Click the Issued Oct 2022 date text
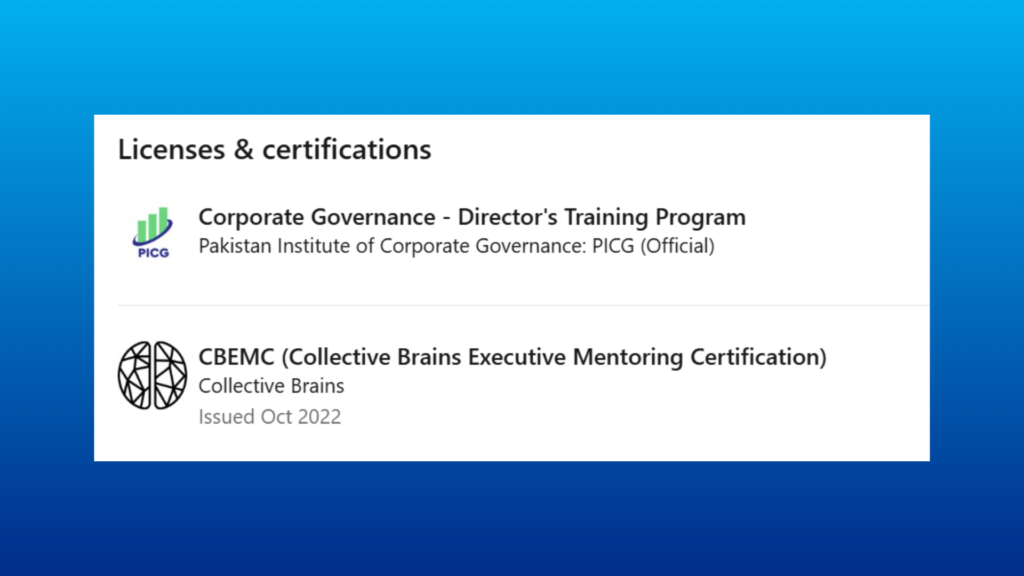This screenshot has height=576, width=1024. (269, 417)
